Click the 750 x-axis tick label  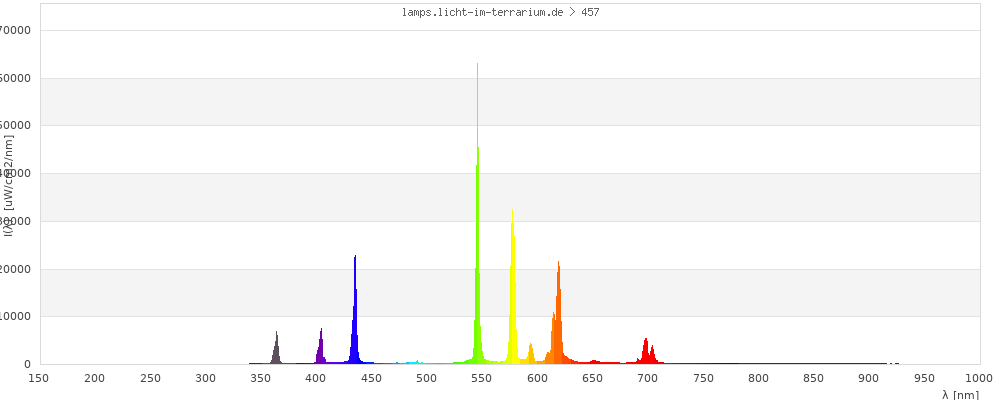point(703,378)
